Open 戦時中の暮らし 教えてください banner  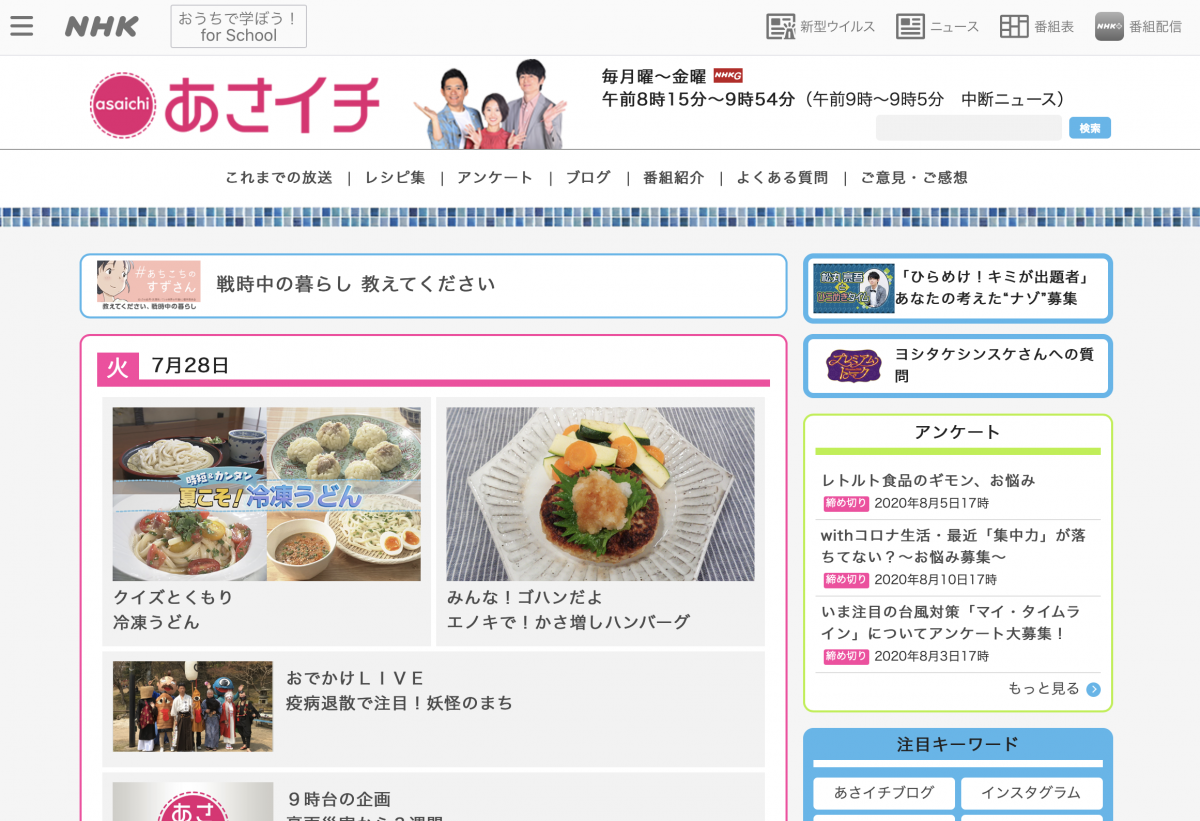[x=434, y=286]
